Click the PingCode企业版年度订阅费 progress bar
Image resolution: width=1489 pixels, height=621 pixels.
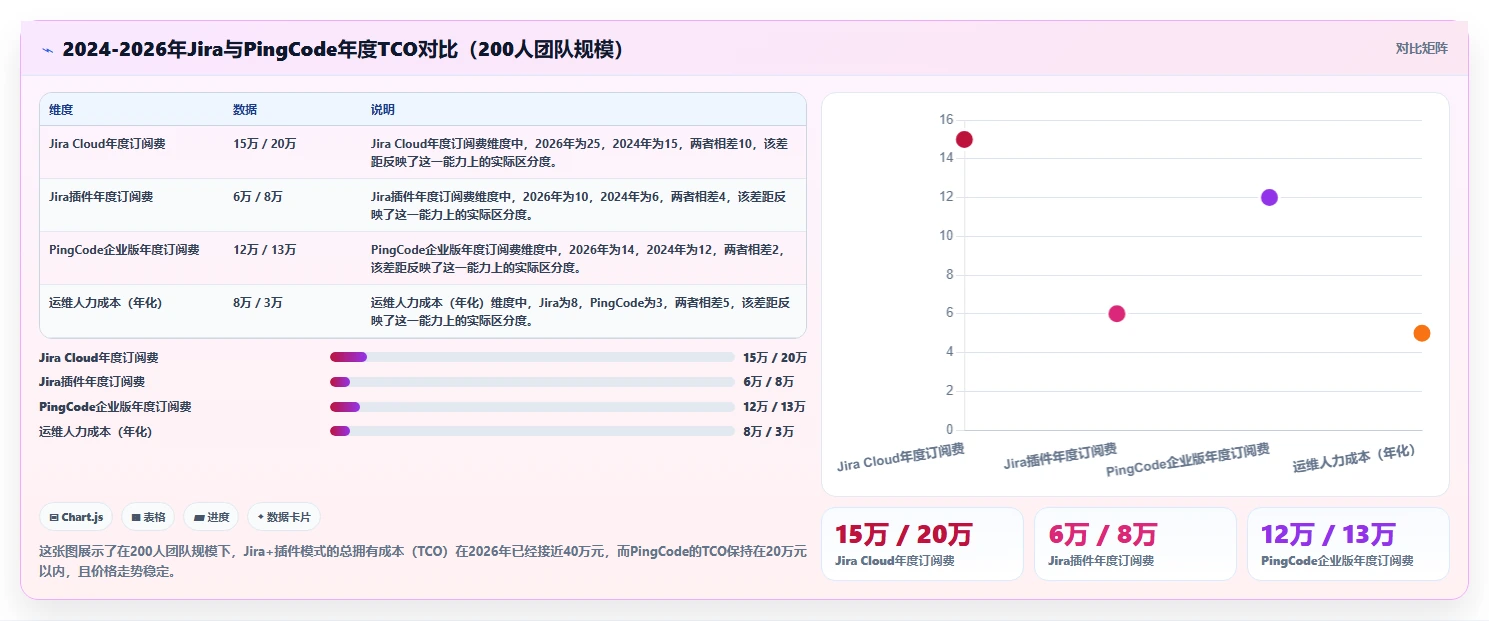(x=532, y=407)
